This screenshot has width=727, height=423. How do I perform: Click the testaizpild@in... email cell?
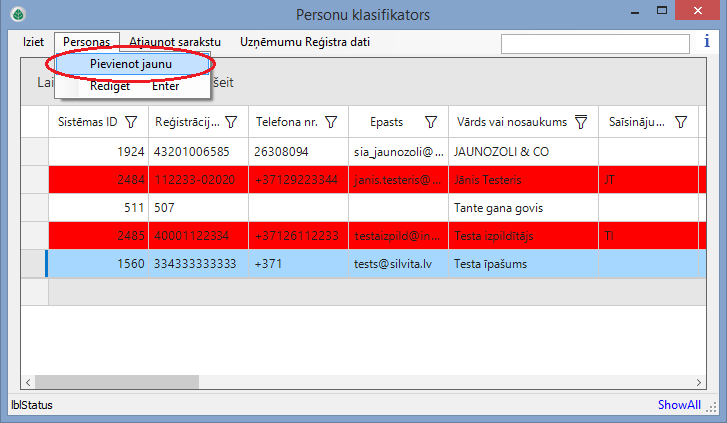pyautogui.click(x=398, y=236)
